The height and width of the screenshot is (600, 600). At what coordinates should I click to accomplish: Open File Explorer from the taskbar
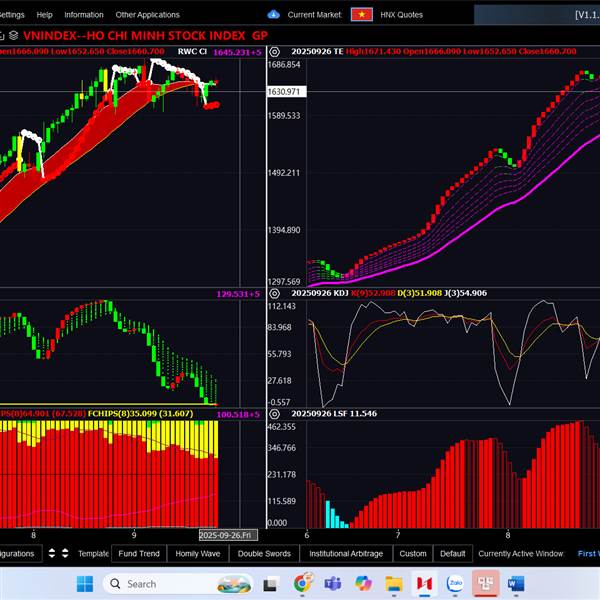(394, 583)
